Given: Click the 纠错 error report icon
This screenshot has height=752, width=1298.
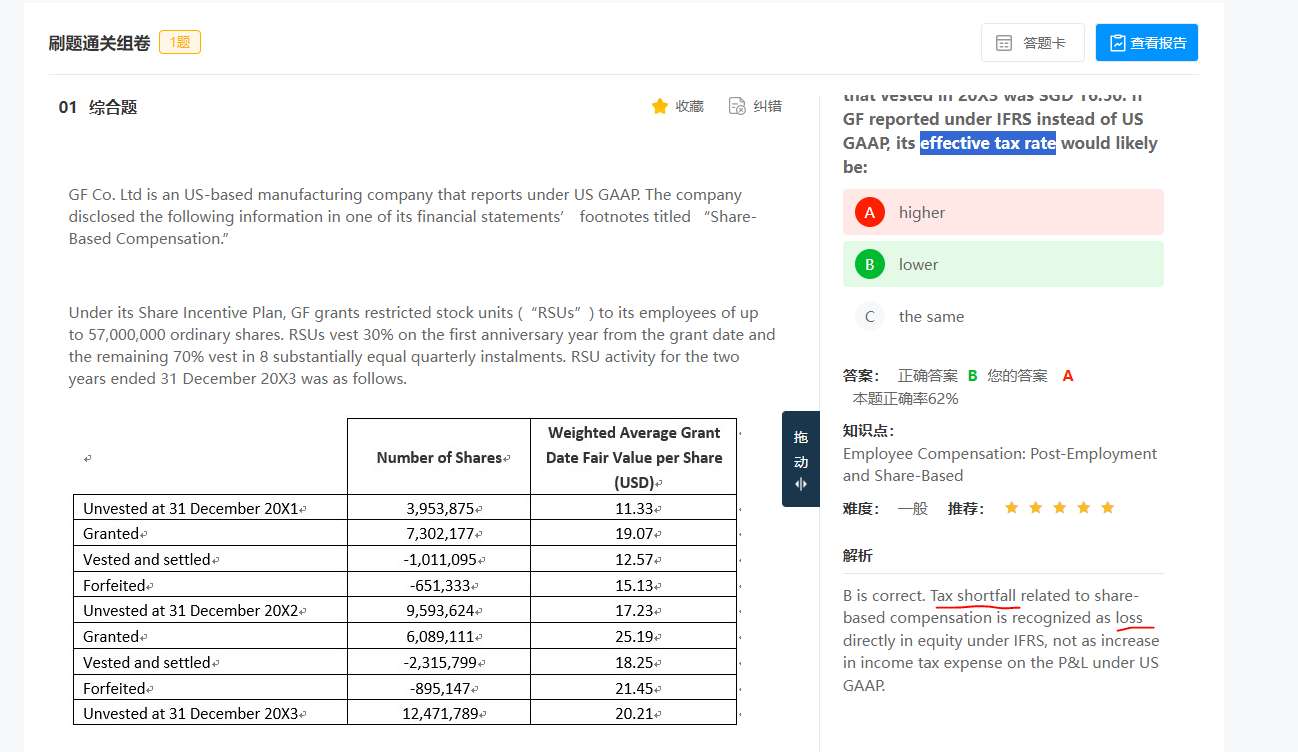Looking at the screenshot, I should (737, 106).
